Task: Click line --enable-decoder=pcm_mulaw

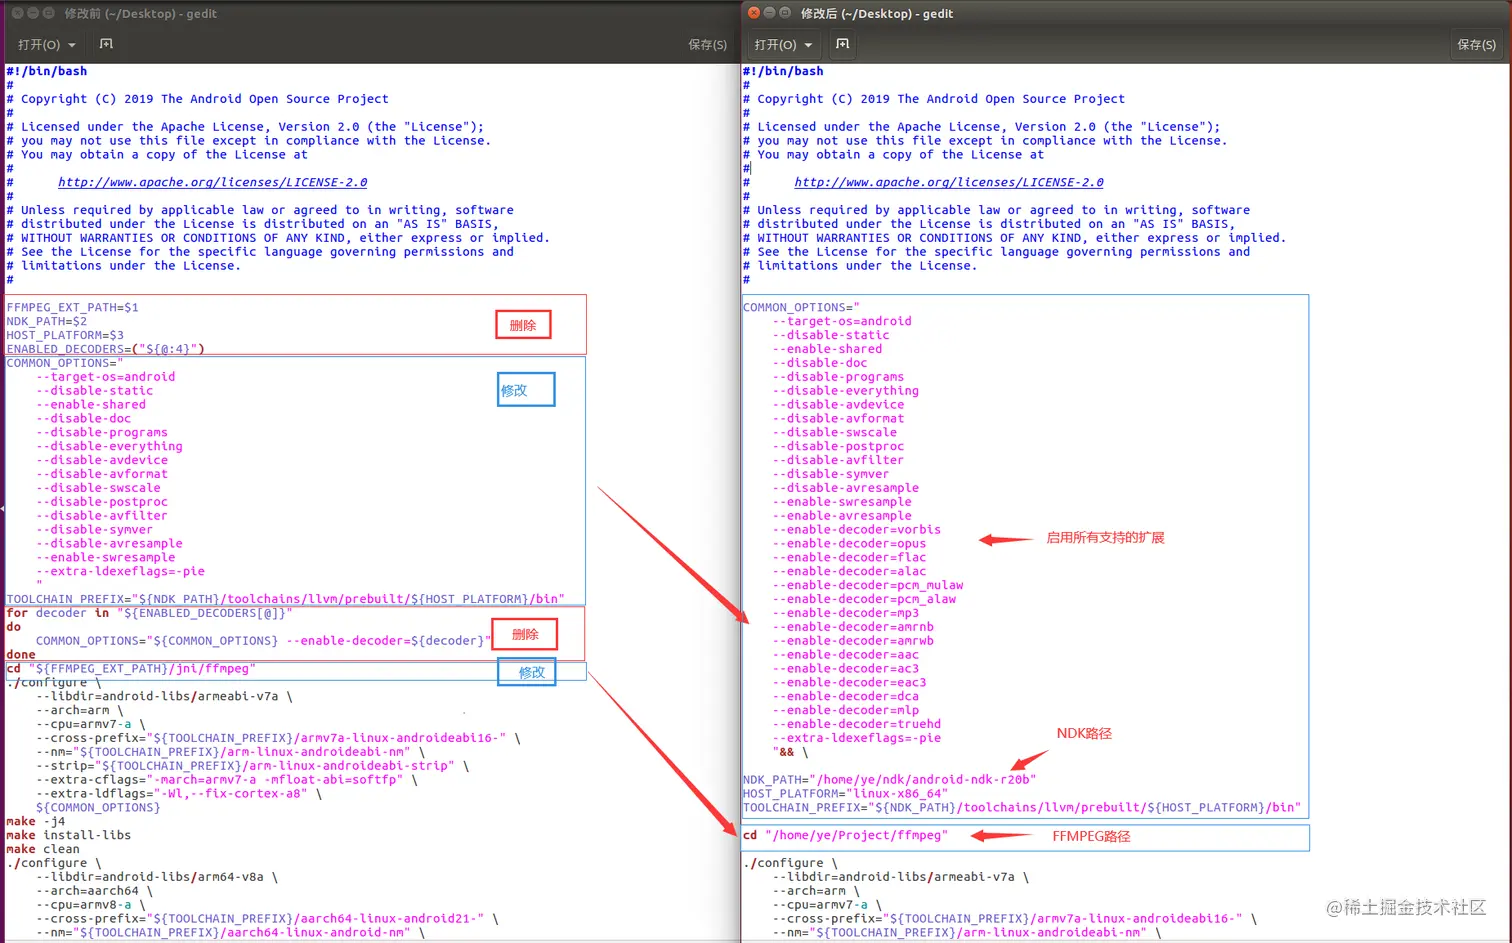Action: click(868, 586)
